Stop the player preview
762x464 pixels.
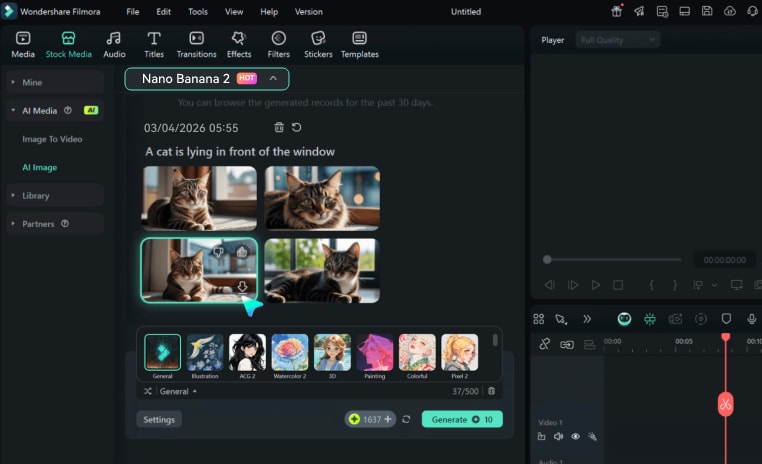coord(618,285)
